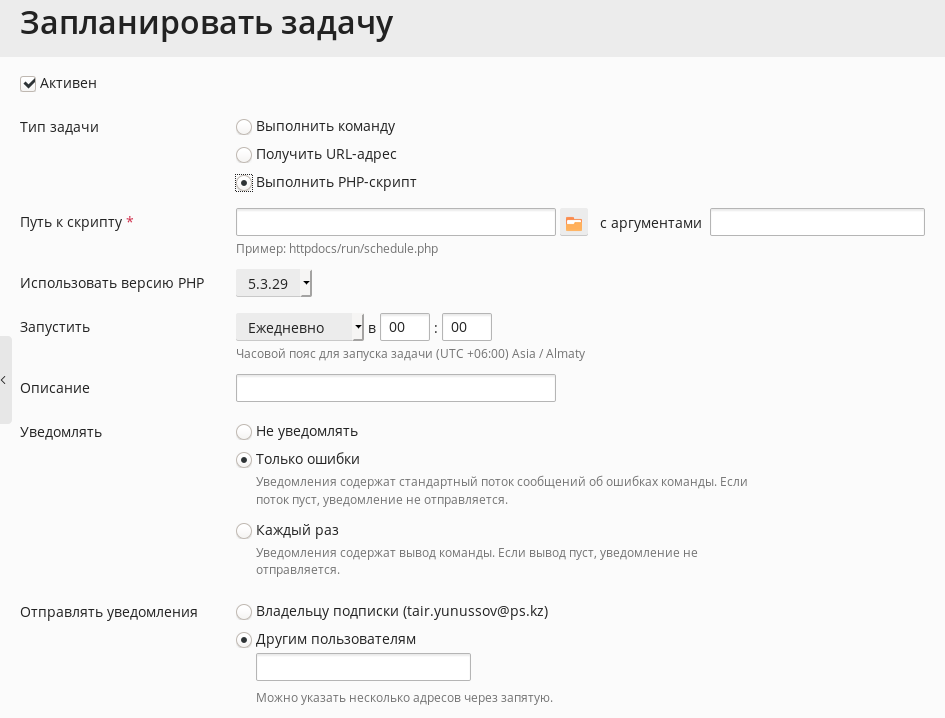
Task: Expand the Ежедневно schedule frequency dropdown
Action: [x=300, y=327]
